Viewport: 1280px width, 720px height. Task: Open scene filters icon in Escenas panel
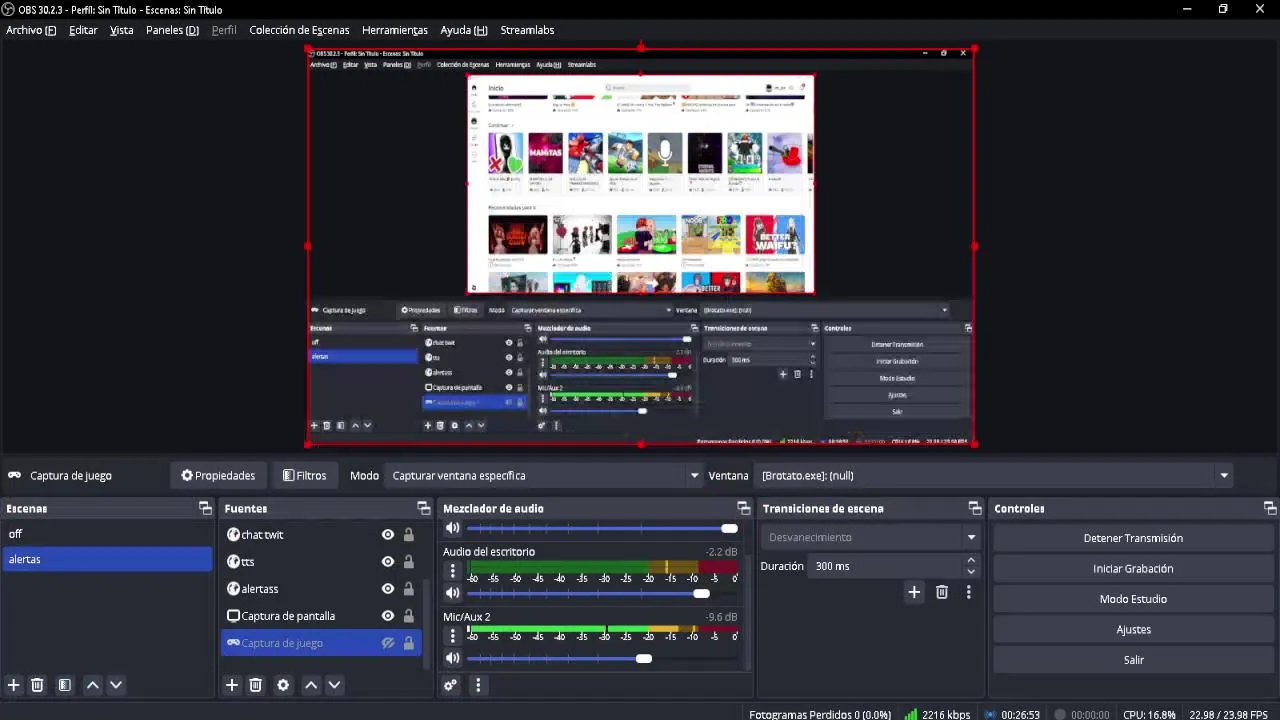(x=64, y=685)
